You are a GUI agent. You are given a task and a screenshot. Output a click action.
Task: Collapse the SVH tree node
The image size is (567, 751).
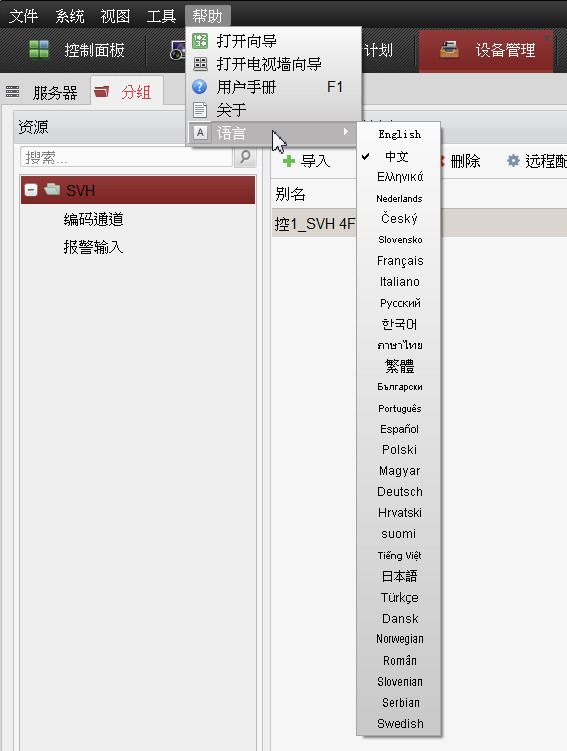point(31,190)
